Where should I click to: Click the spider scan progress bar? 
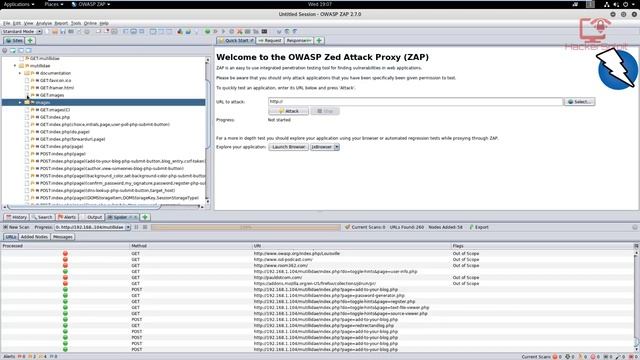click(245, 227)
